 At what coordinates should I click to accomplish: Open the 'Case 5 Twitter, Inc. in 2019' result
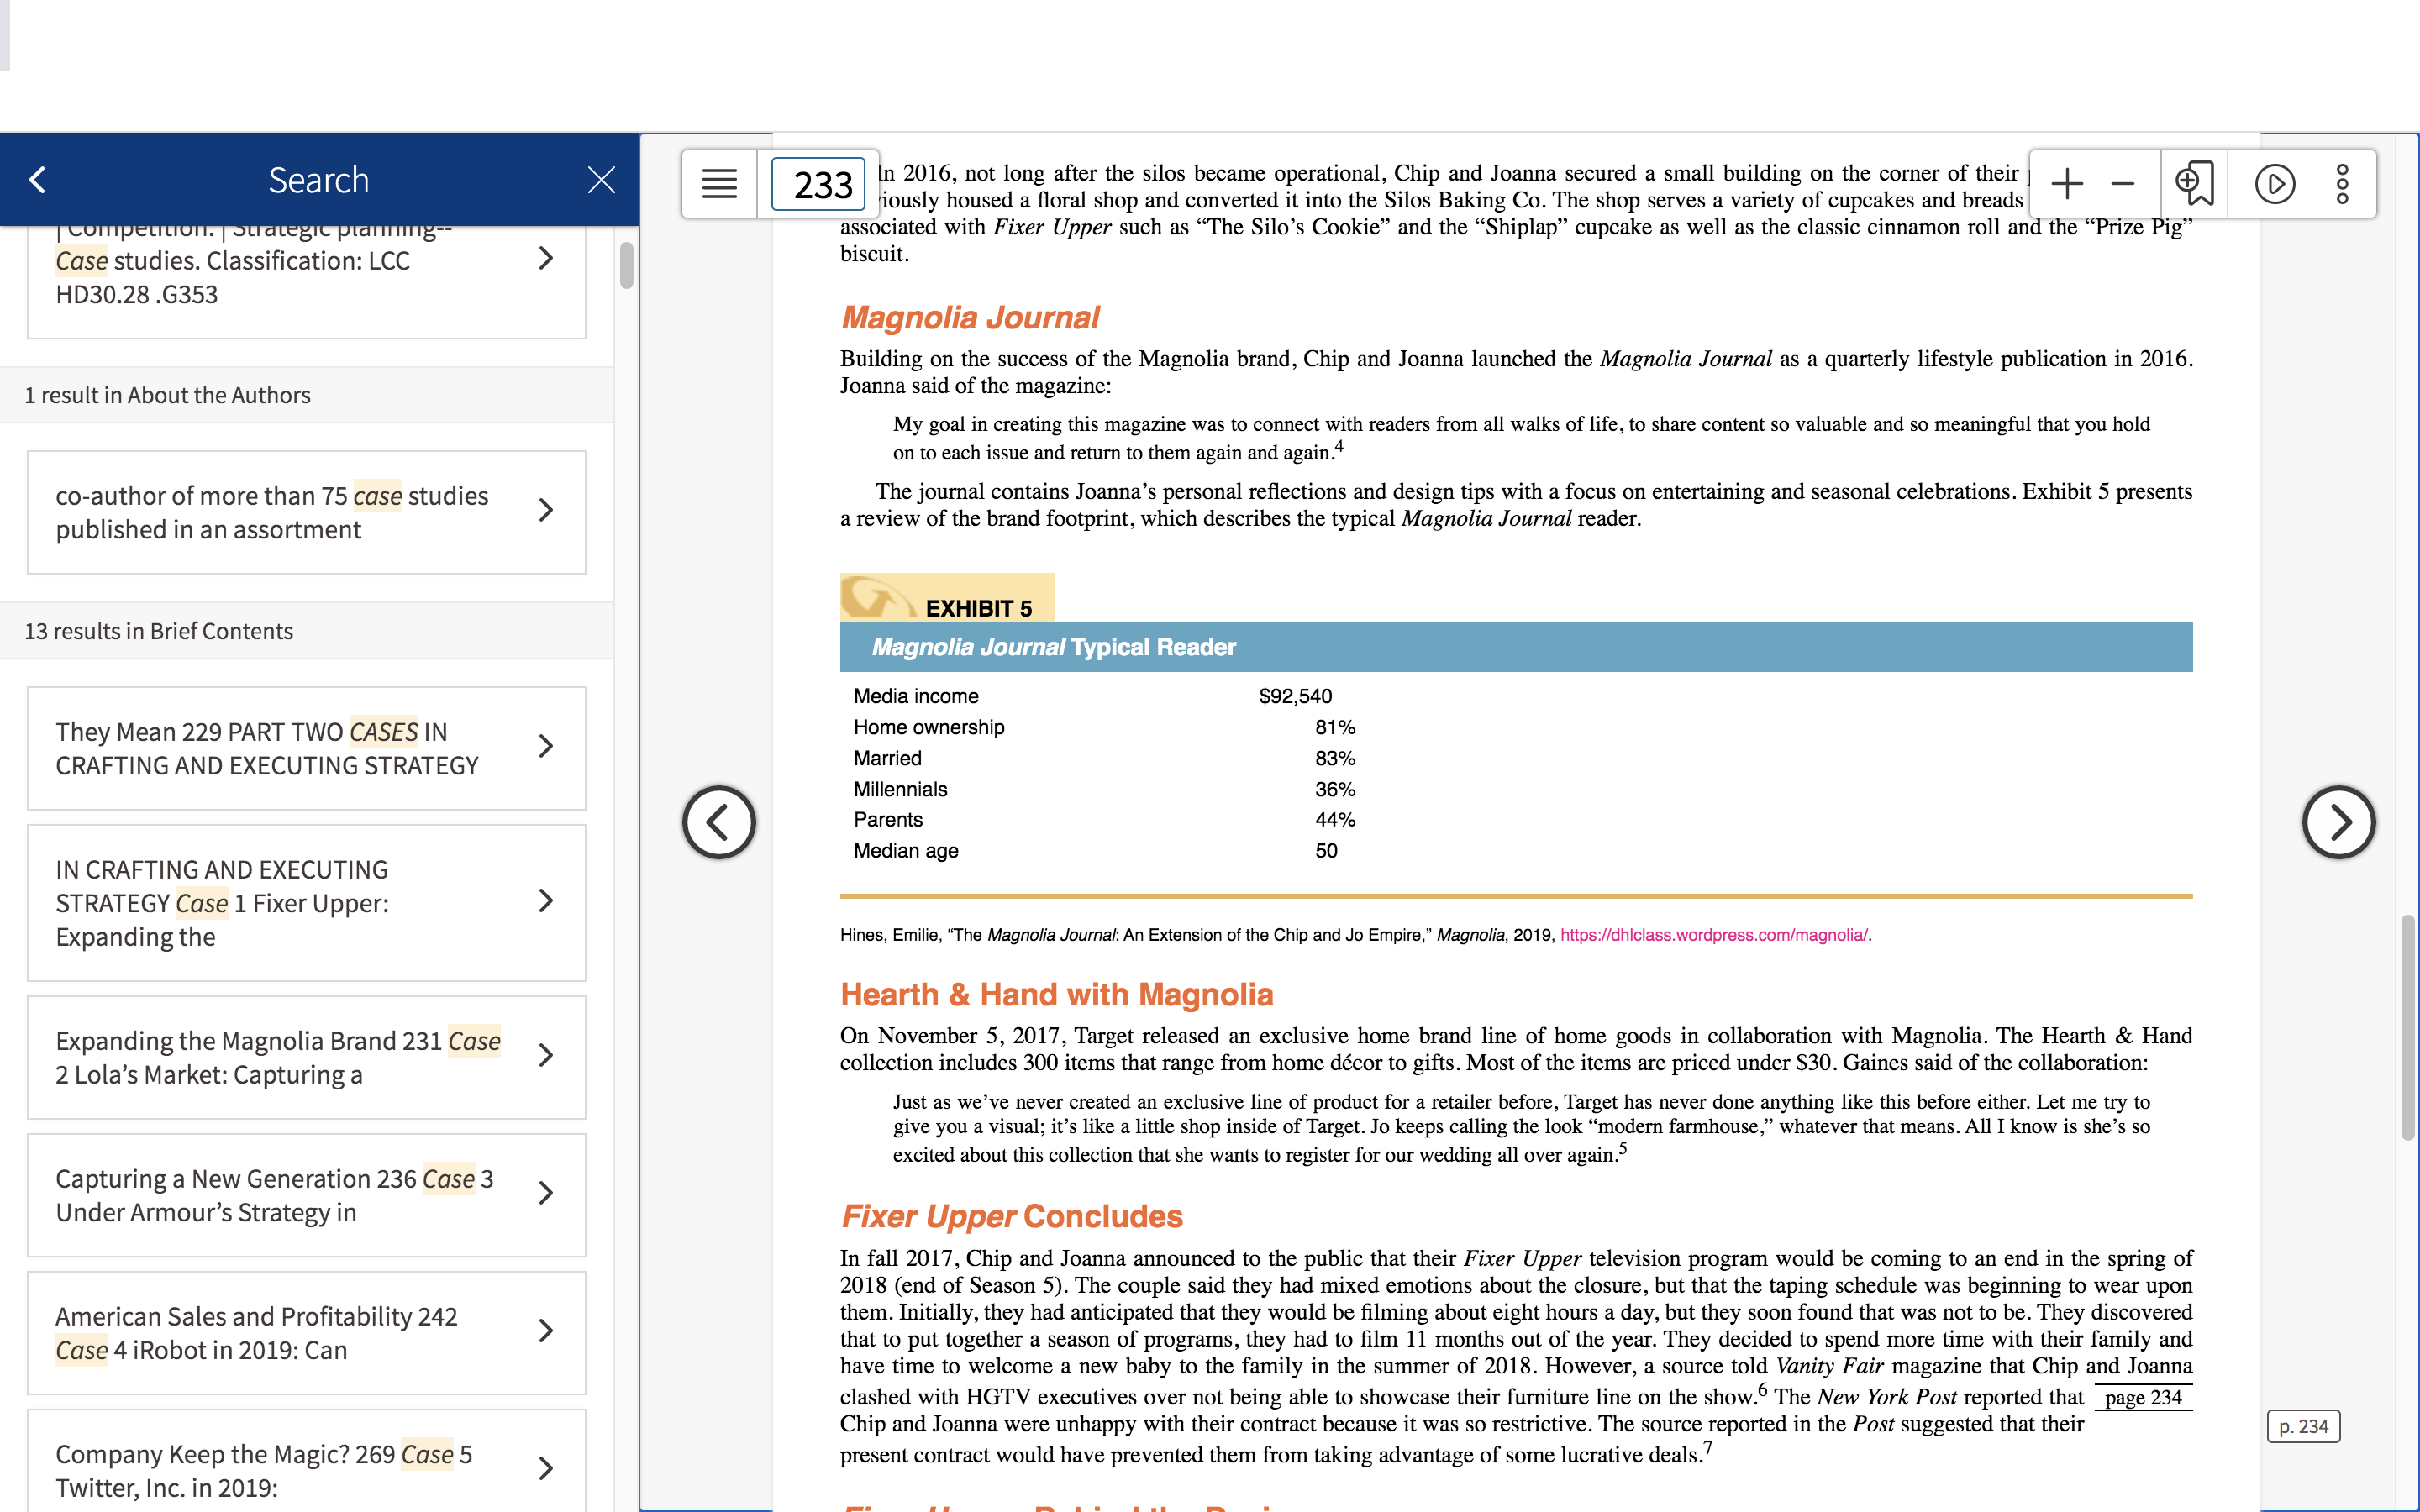306,1461
